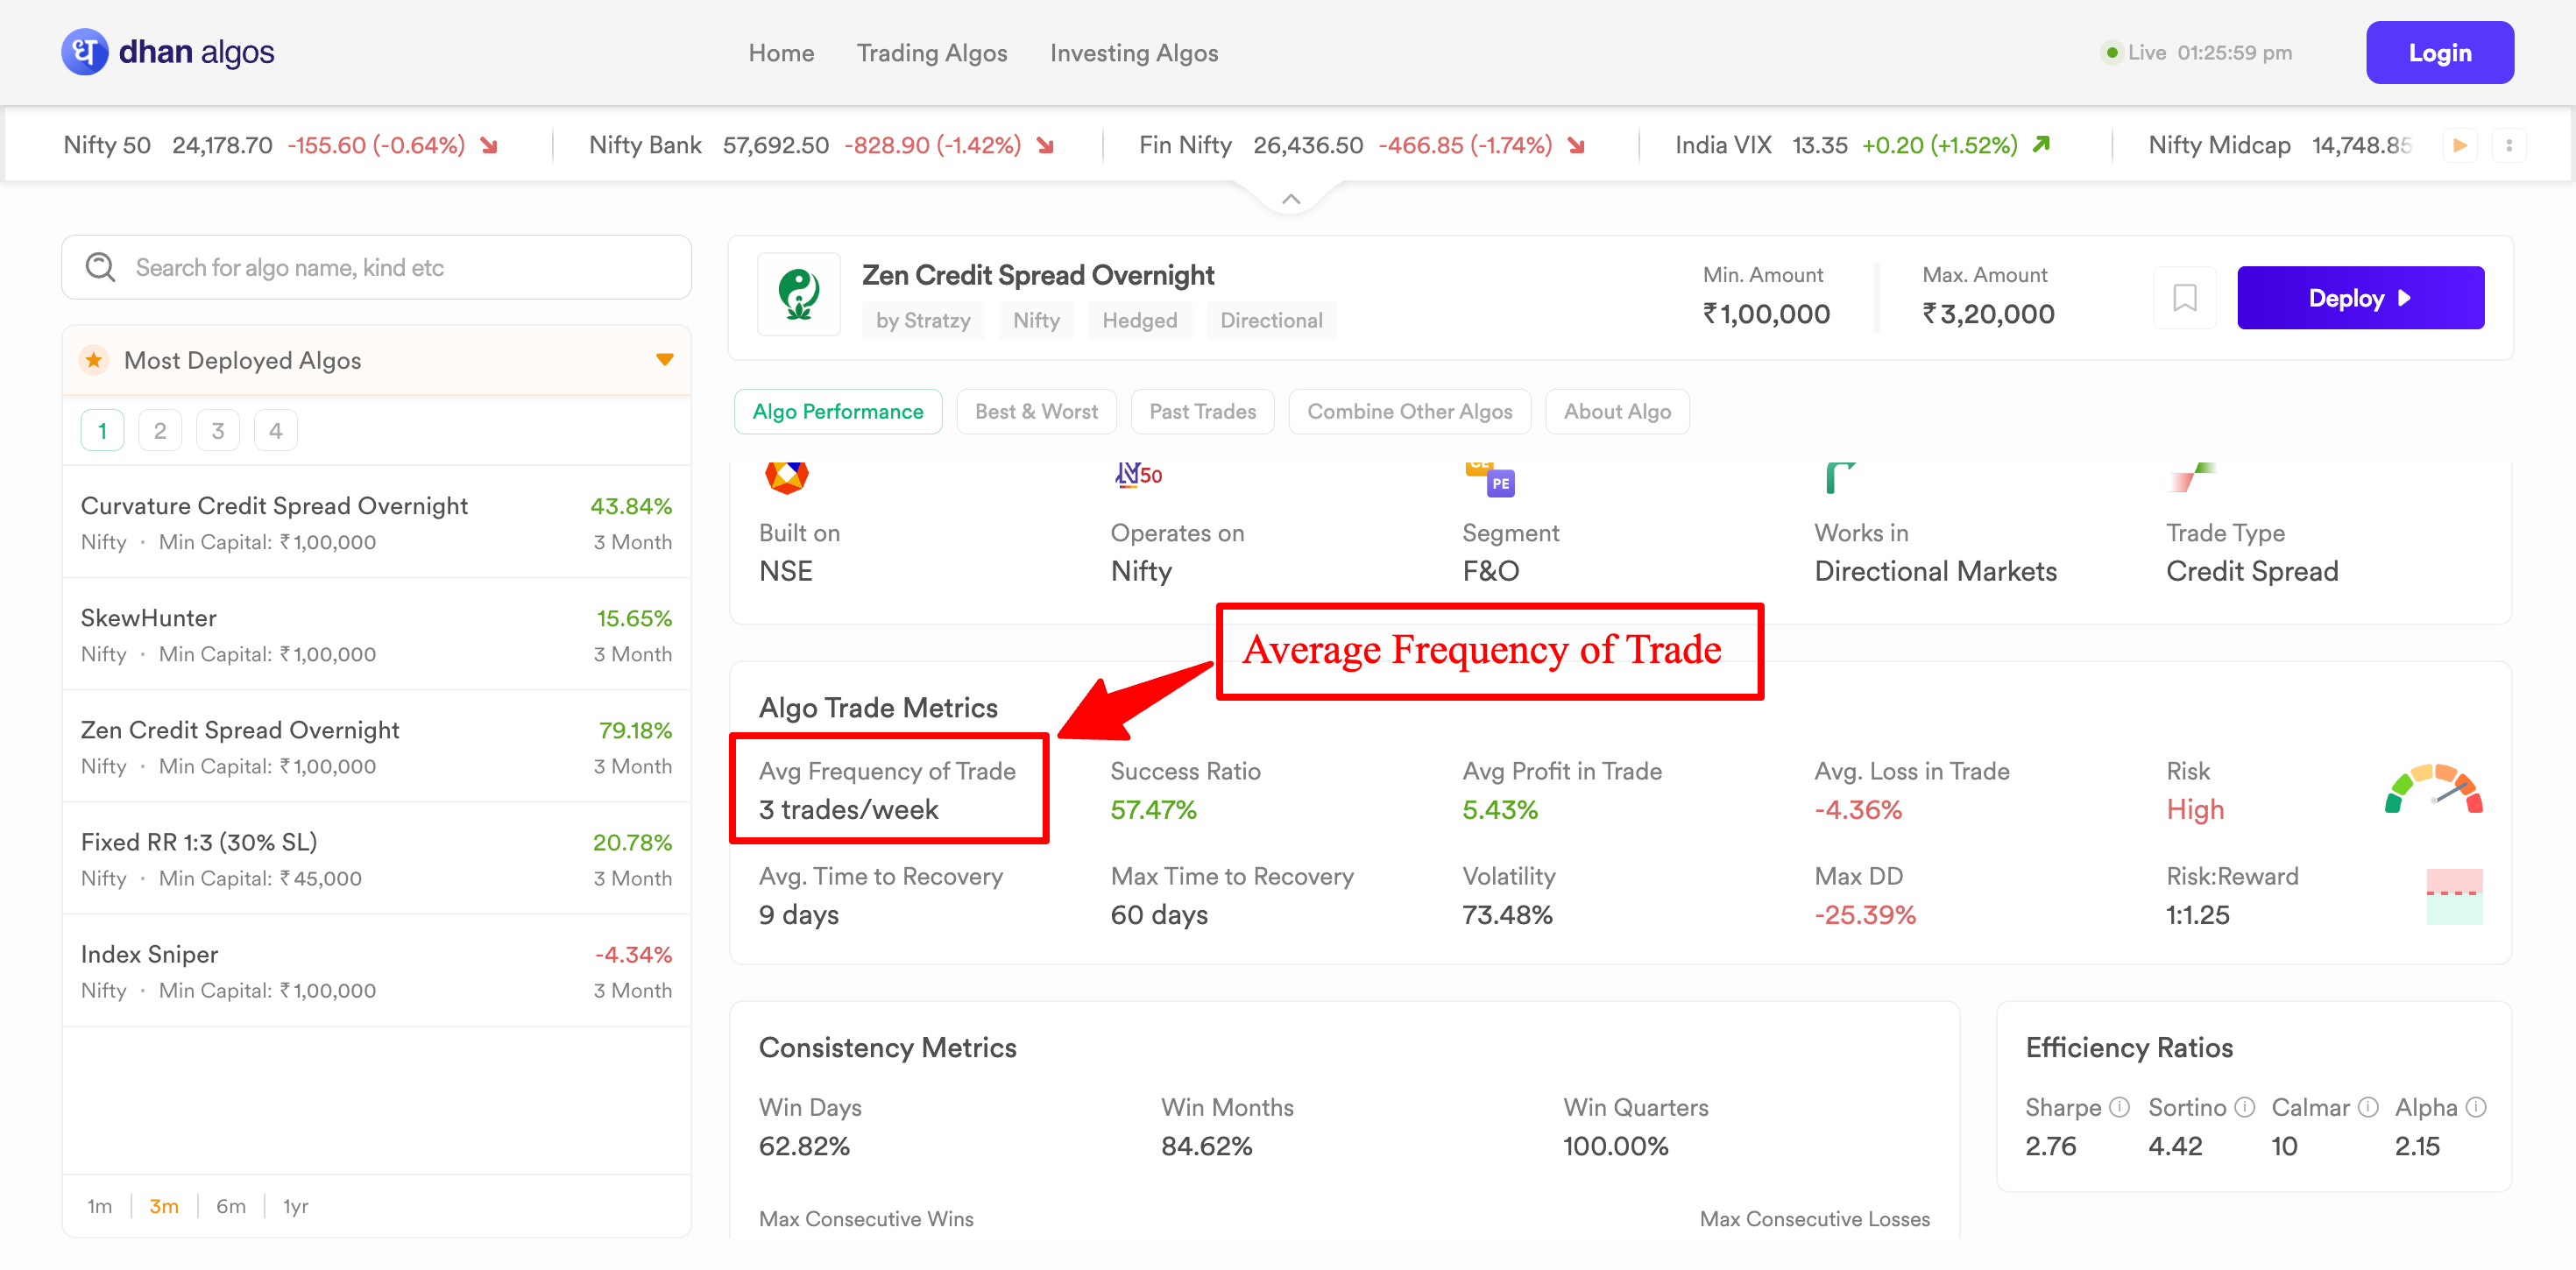Click the Nifty 50 operates-on icon

(1138, 474)
